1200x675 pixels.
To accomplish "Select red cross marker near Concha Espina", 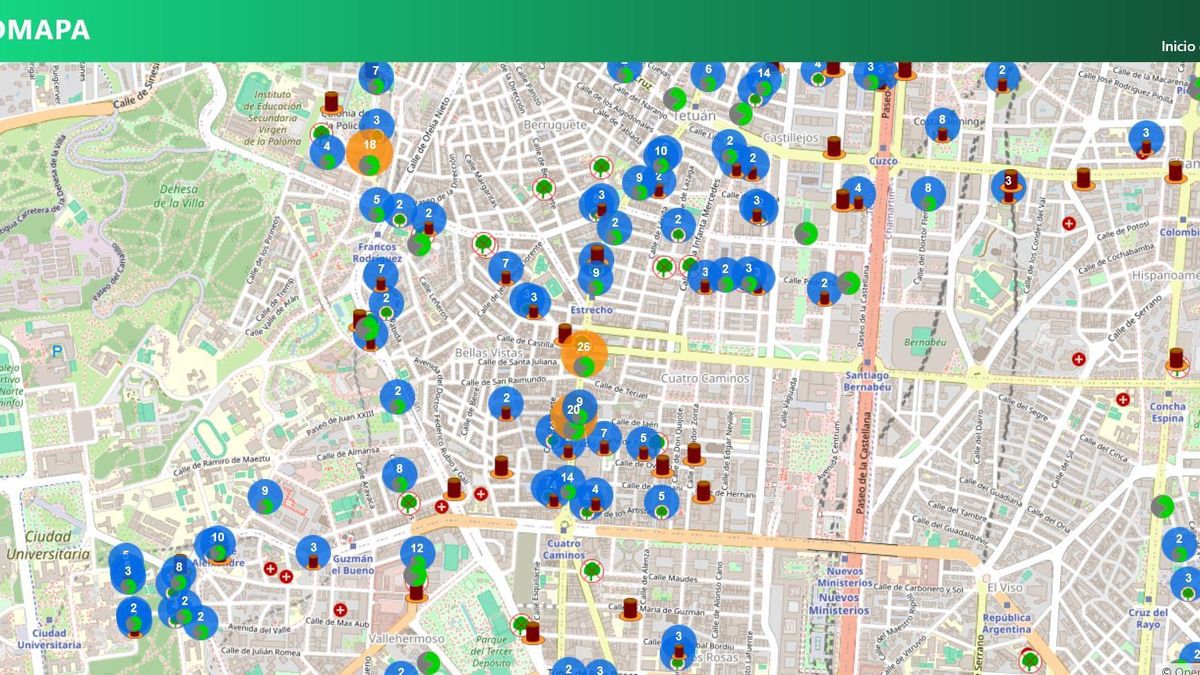I will [1123, 399].
